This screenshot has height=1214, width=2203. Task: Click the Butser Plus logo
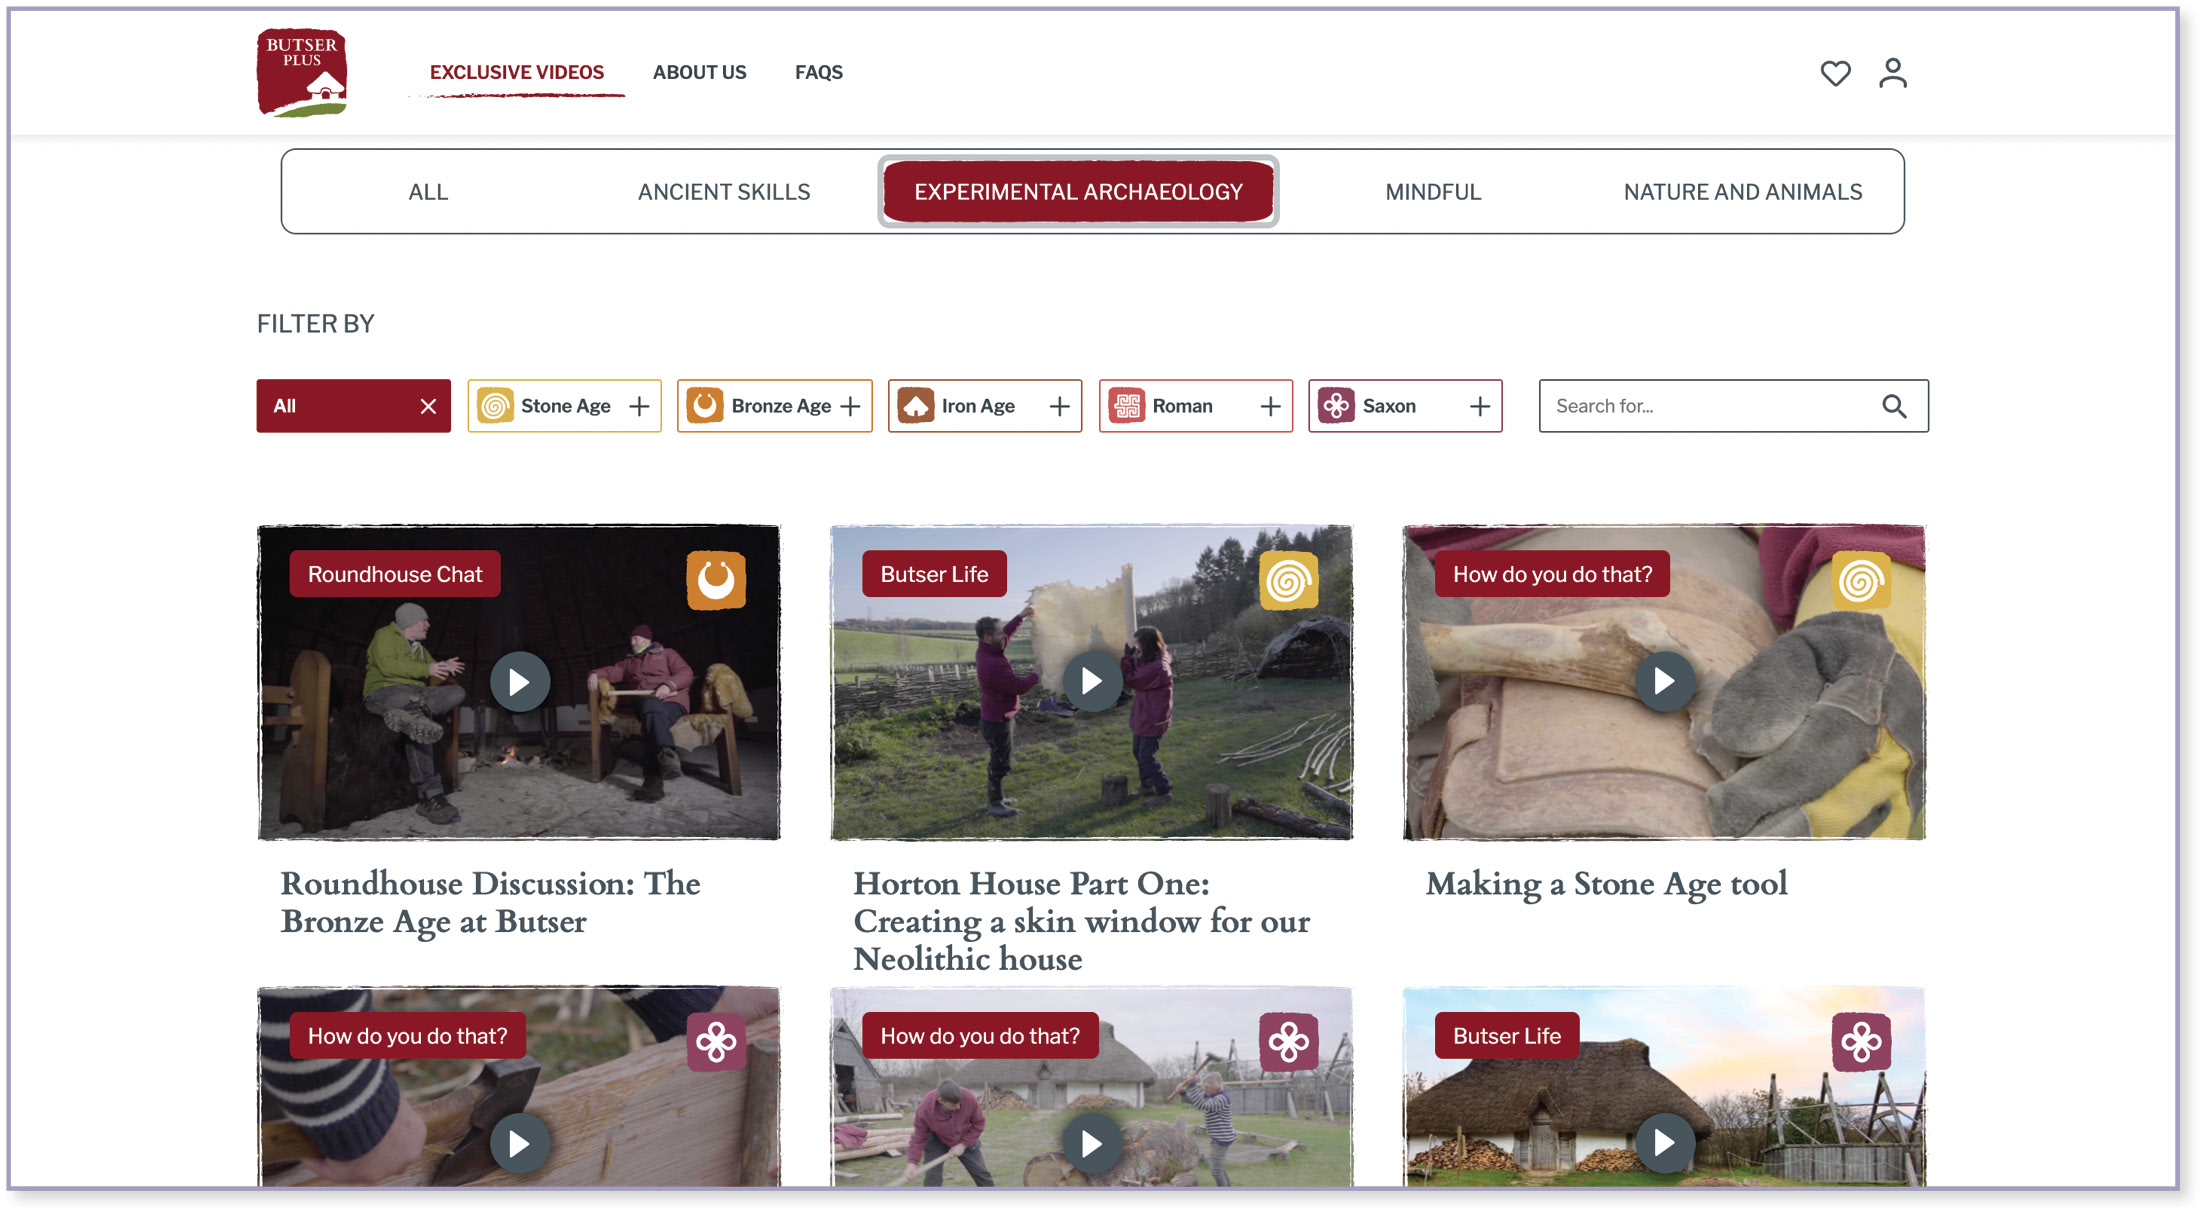pos(302,72)
